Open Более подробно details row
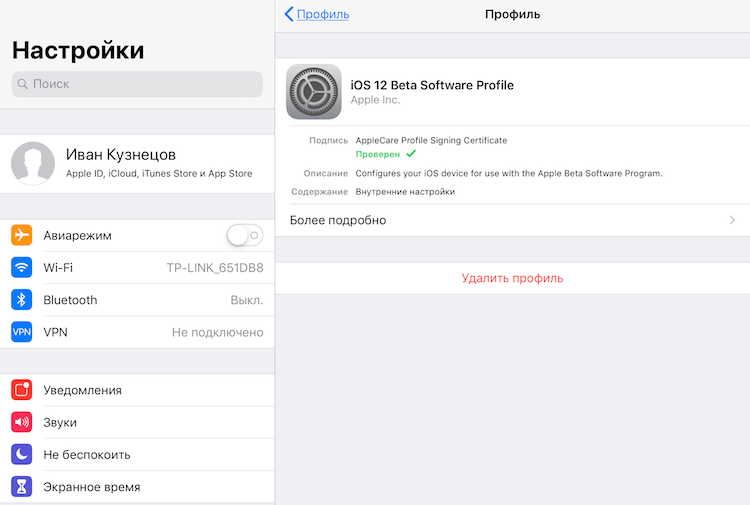 tap(512, 220)
